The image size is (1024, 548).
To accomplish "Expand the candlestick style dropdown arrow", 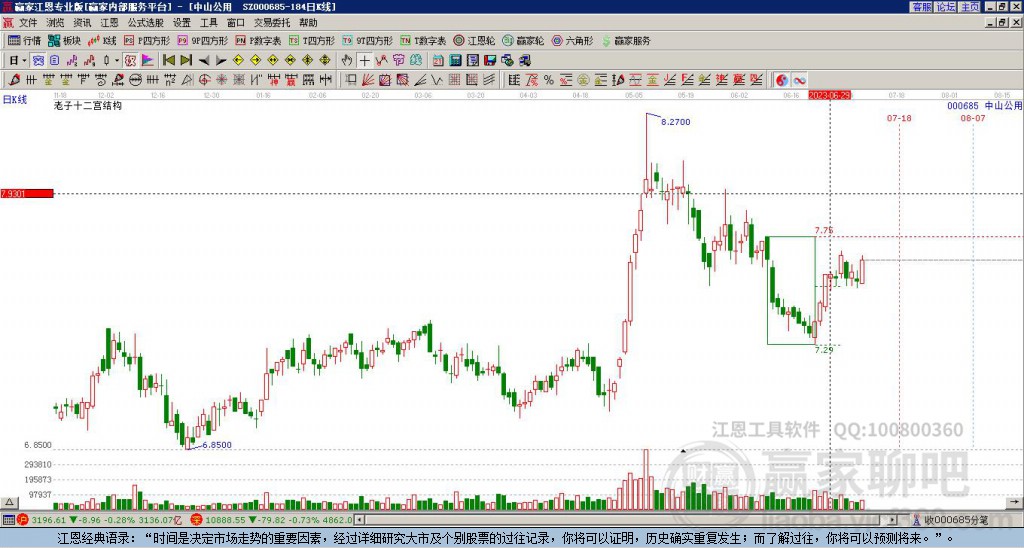I will (117, 61).
